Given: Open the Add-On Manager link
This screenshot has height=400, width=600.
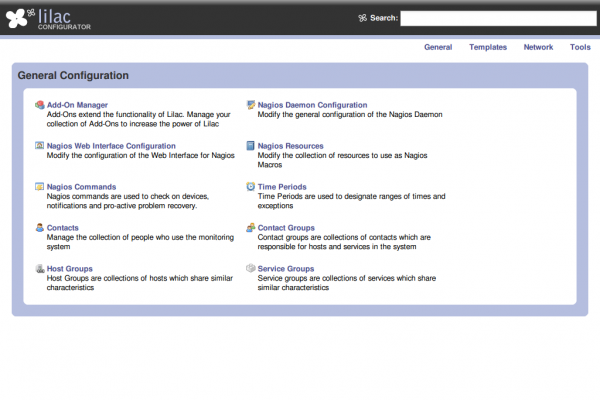Looking at the screenshot, I should pyautogui.click(x=77, y=105).
